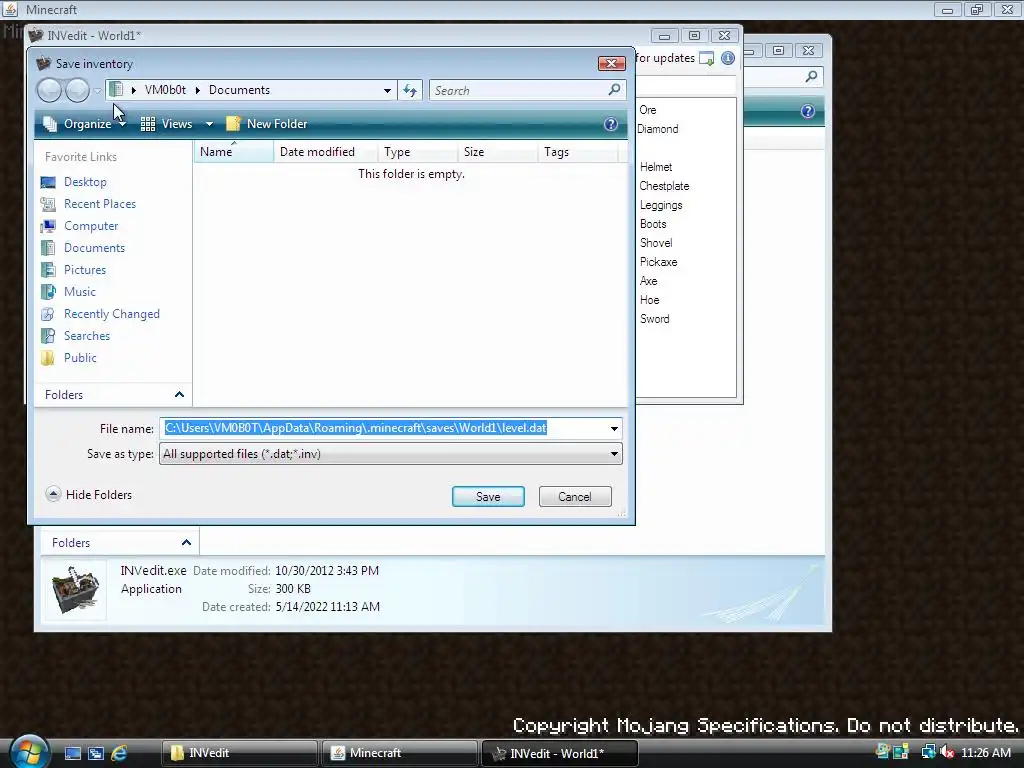Screen dimensions: 1024x768
Task: Open the Views button
Action: pyautogui.click(x=167, y=123)
